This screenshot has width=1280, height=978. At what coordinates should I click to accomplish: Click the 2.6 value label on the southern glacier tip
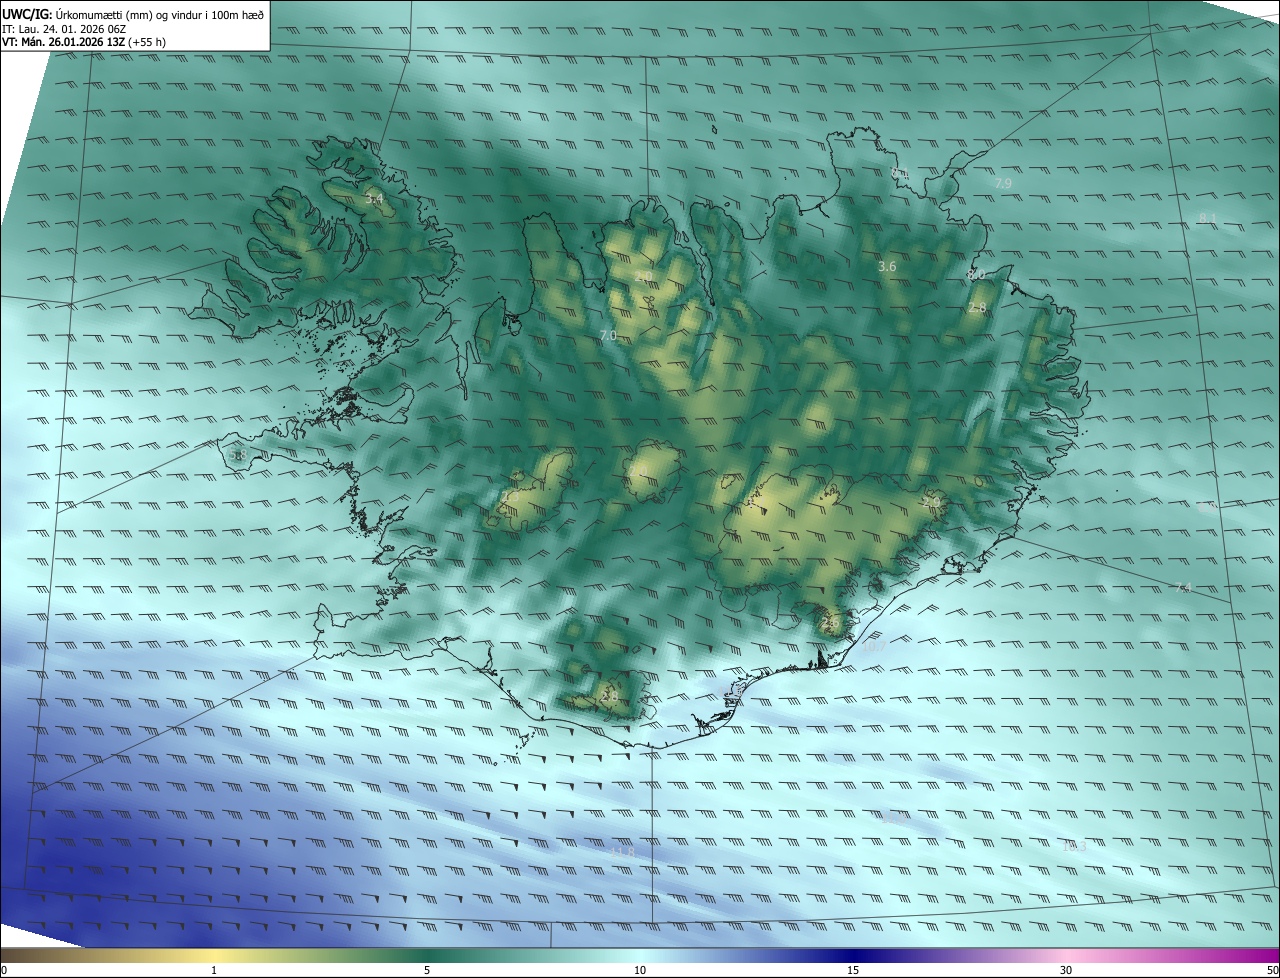coord(829,623)
